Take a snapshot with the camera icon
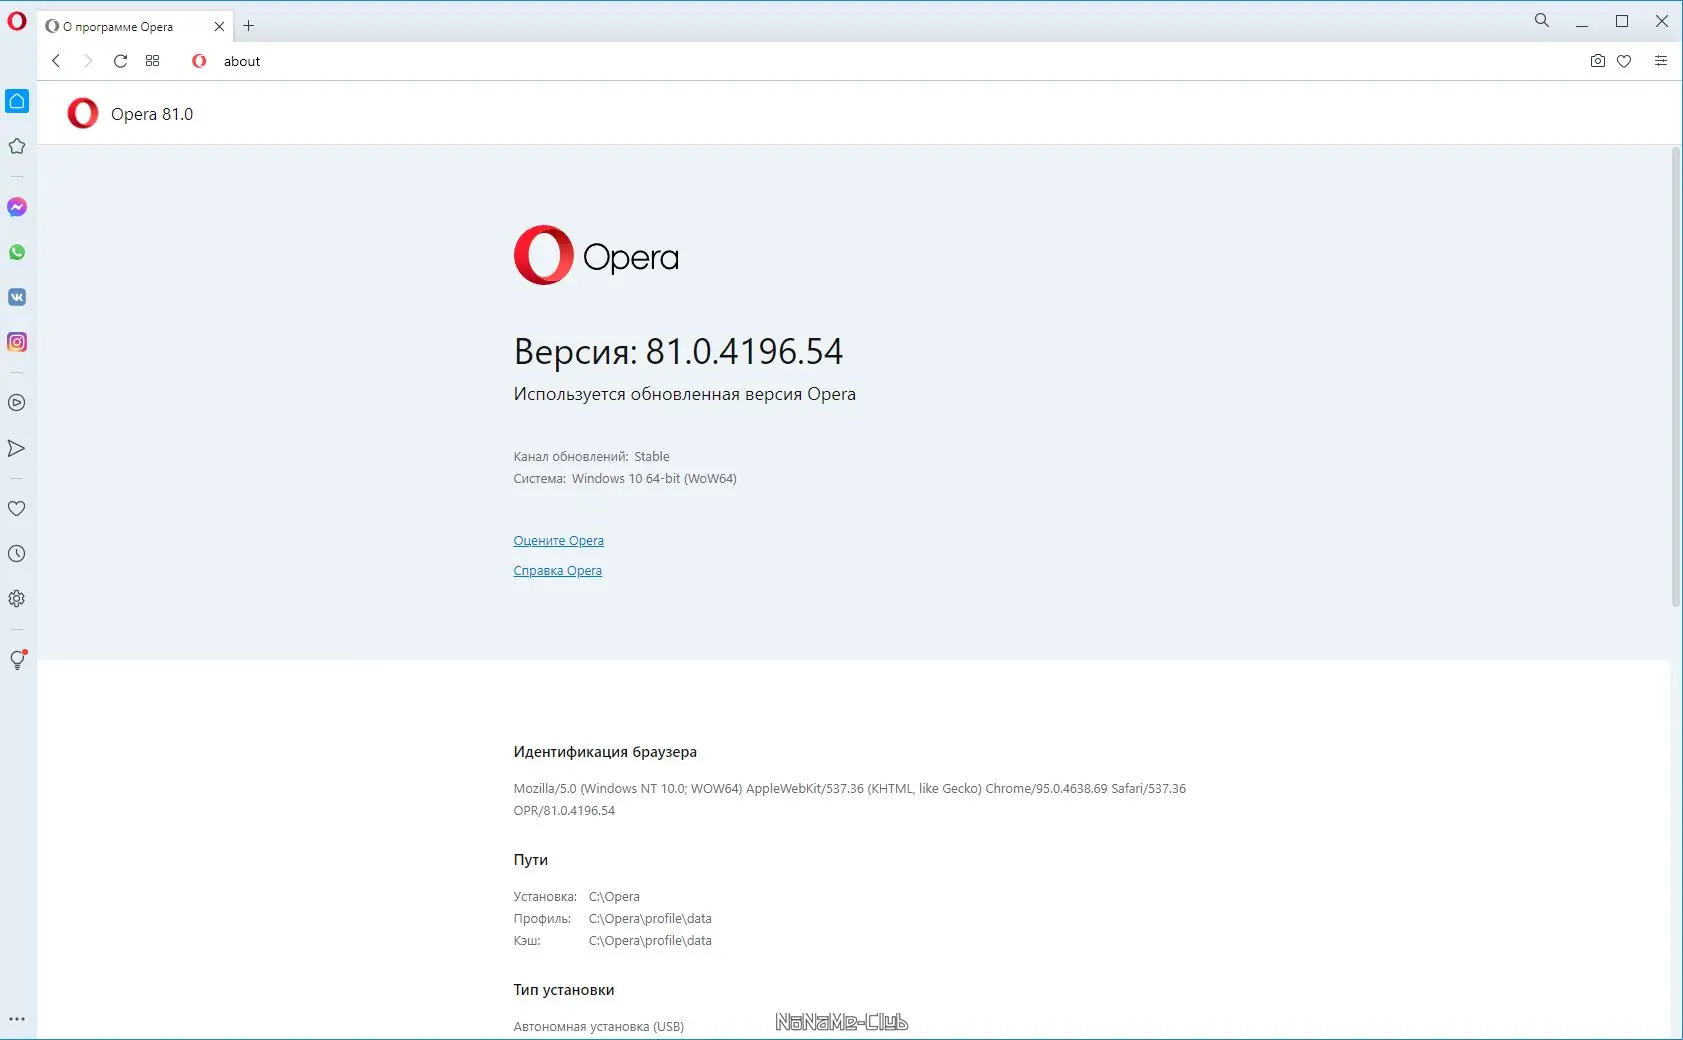The image size is (1683, 1040). pos(1598,61)
